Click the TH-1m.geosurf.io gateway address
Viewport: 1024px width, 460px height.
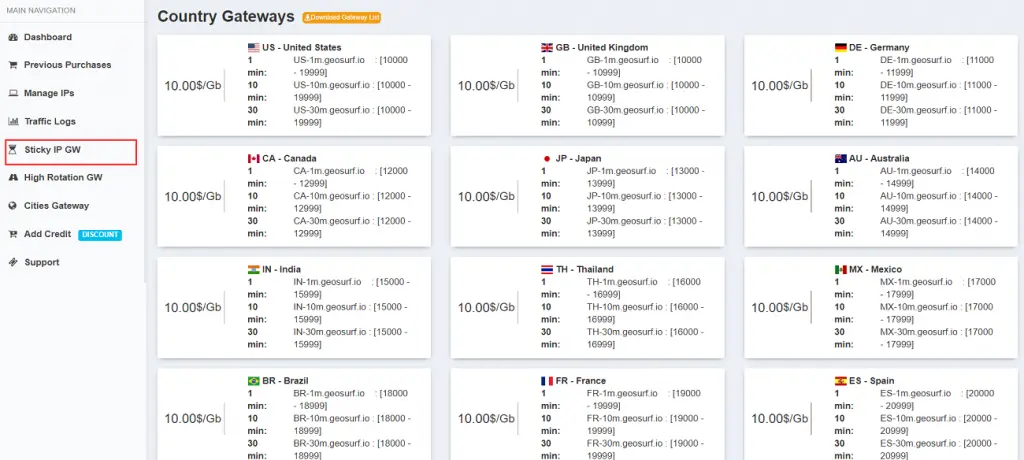tap(622, 282)
